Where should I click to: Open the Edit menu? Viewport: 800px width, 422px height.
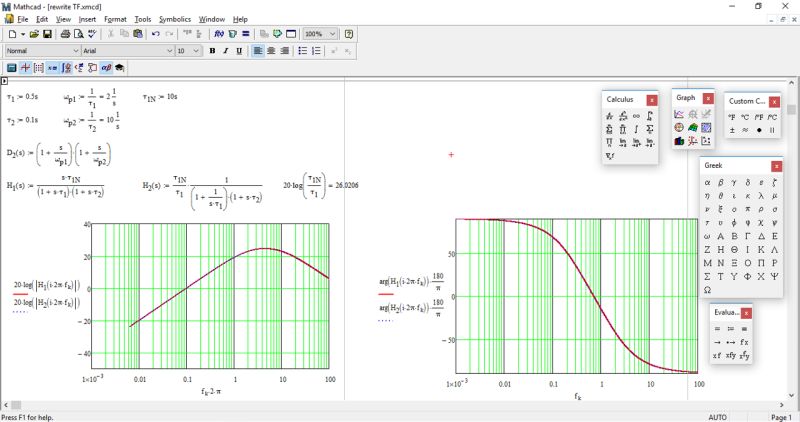pos(42,19)
